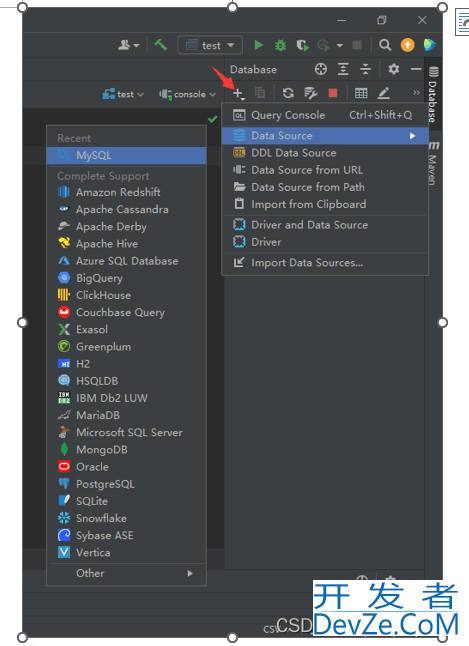The width and height of the screenshot is (469, 646).
Task: Click Import Data Sources...
Action: click(x=325, y=262)
